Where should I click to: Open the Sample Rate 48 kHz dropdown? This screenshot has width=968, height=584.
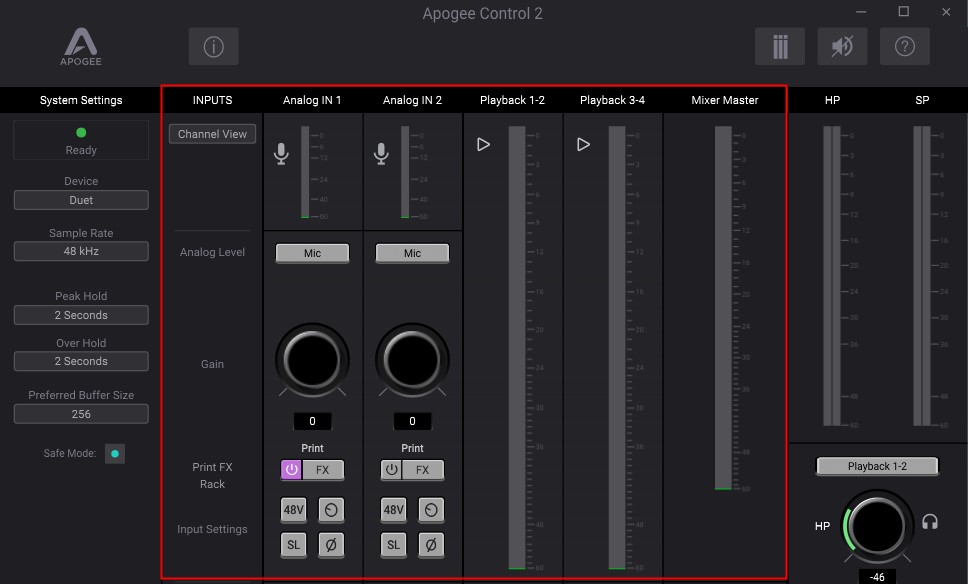[x=81, y=251]
